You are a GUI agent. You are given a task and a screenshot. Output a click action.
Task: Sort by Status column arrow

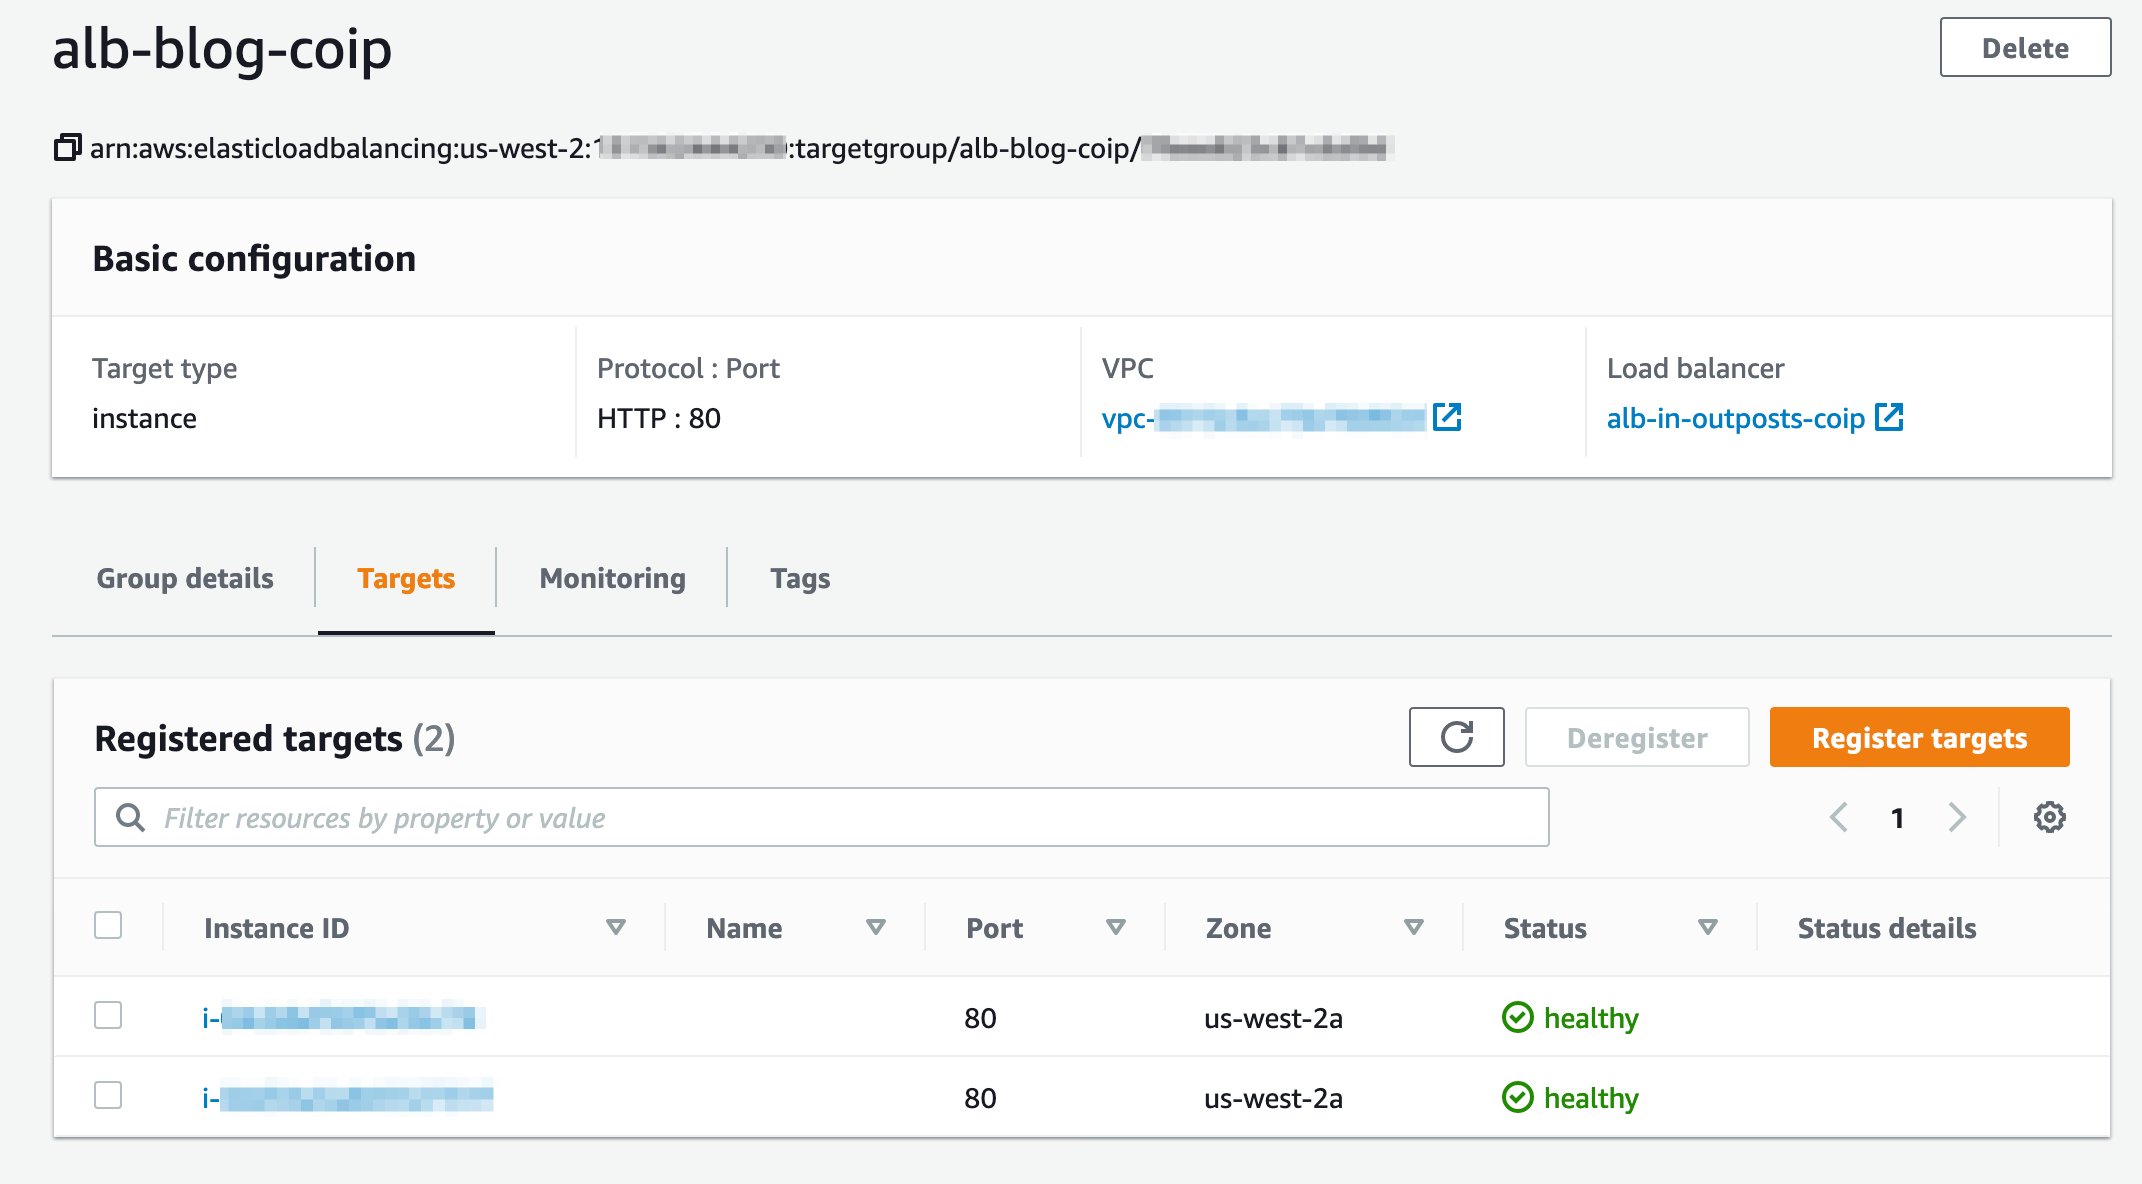(1708, 927)
